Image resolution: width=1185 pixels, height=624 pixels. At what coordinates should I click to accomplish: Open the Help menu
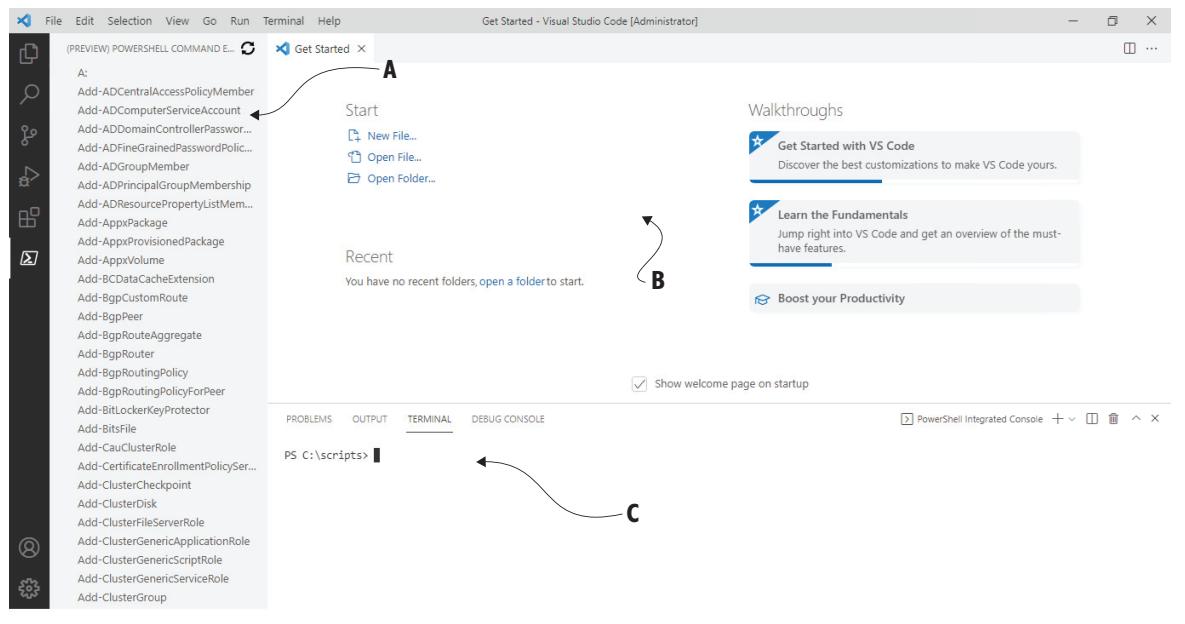point(329,21)
